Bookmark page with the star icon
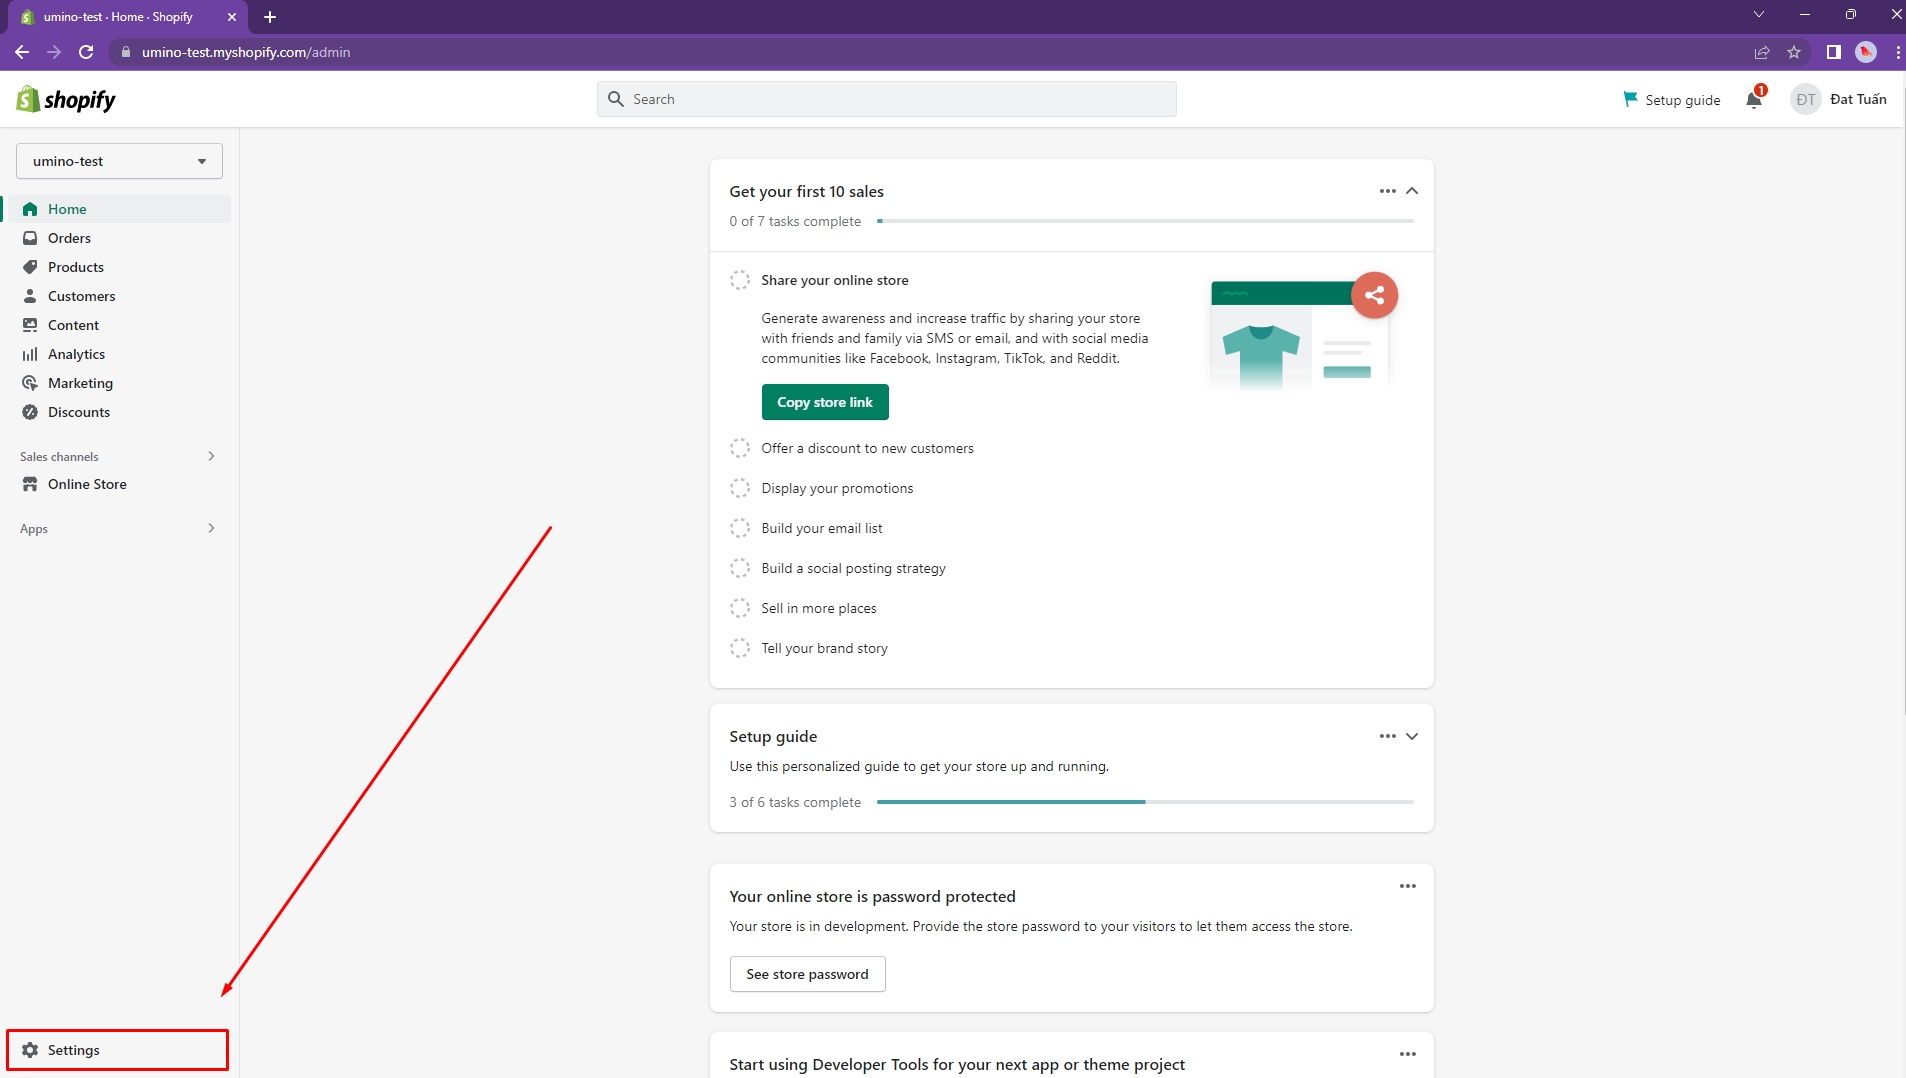This screenshot has height=1078, width=1906. pos(1794,52)
